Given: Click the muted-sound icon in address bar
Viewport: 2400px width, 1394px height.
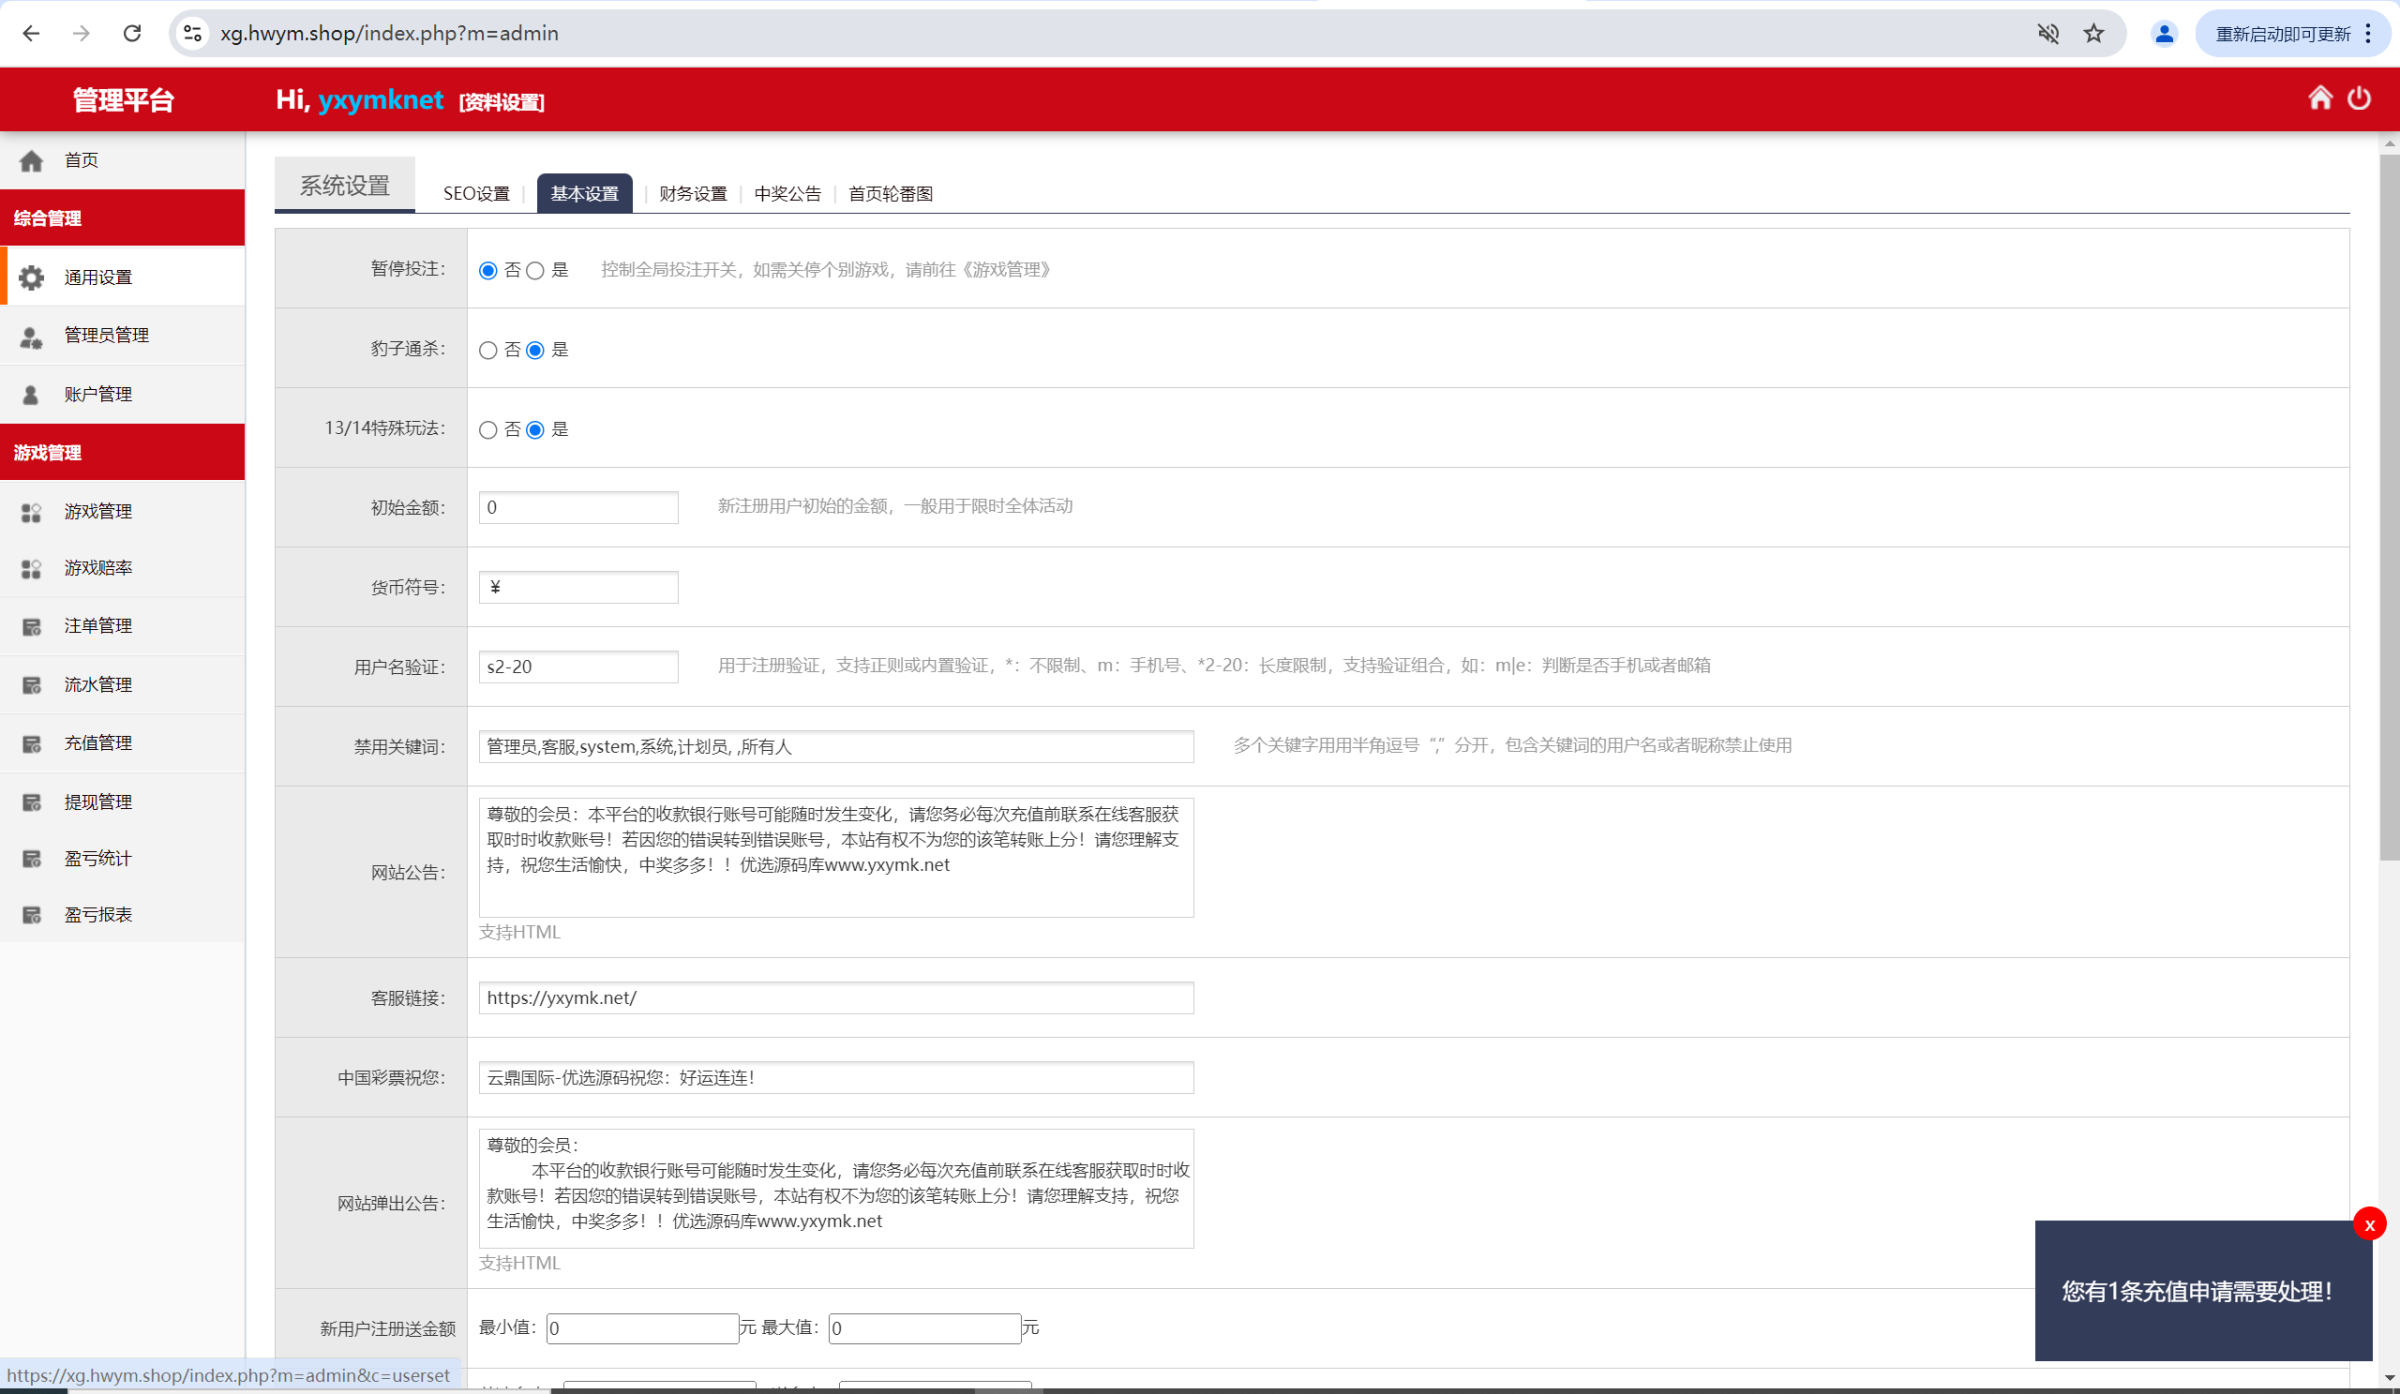Looking at the screenshot, I should [x=2048, y=33].
